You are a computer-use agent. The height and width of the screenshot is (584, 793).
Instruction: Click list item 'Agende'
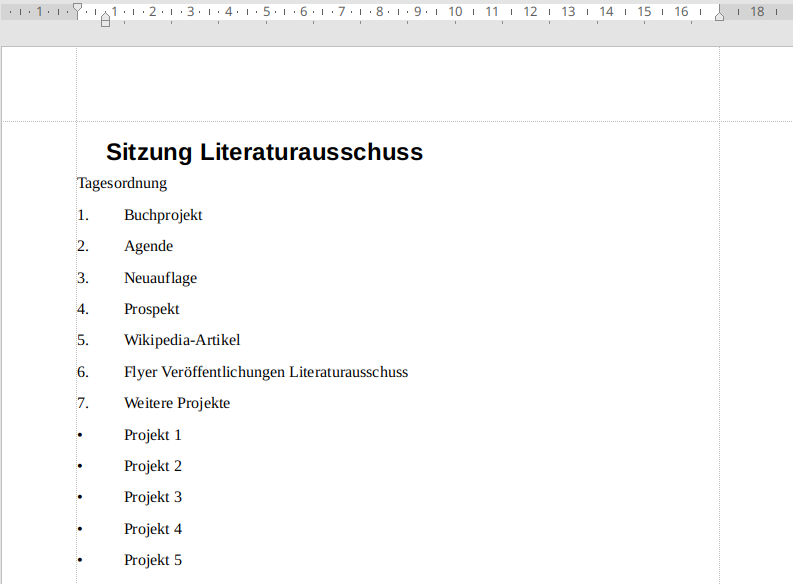click(149, 246)
